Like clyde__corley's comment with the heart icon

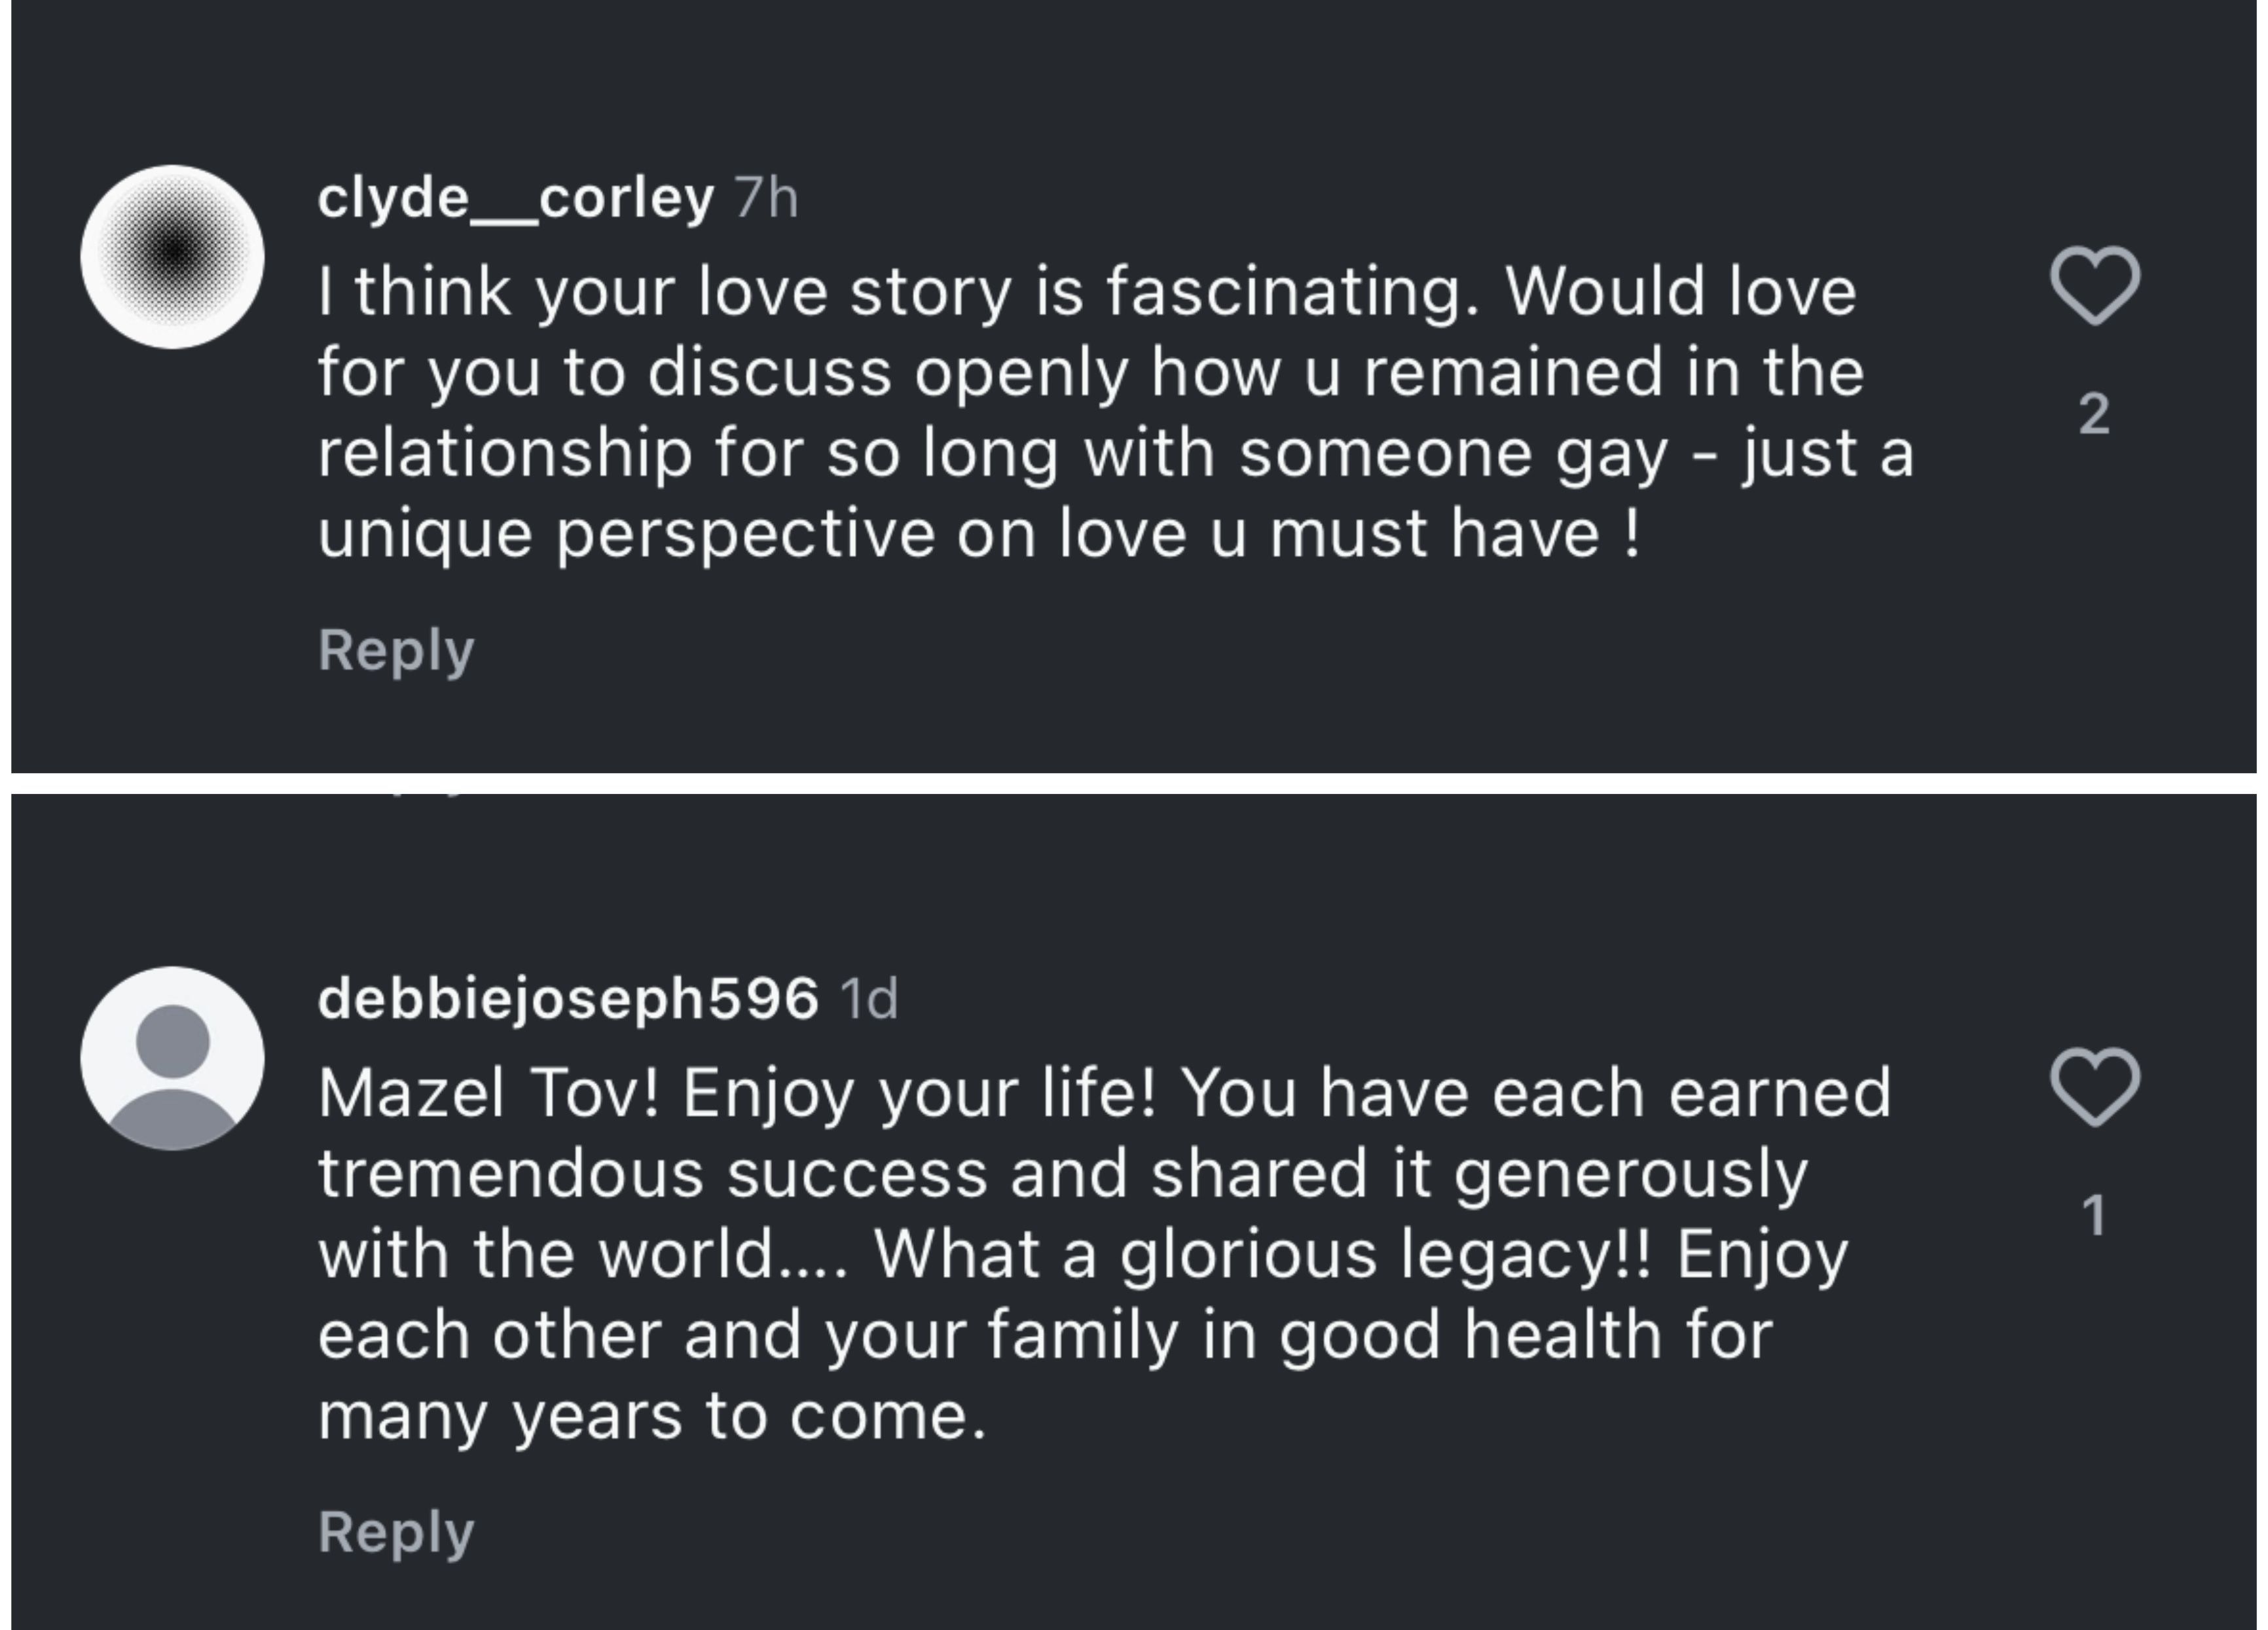click(2094, 286)
